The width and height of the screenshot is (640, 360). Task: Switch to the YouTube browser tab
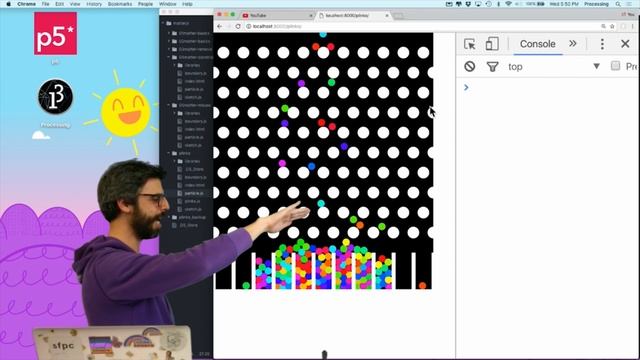pyautogui.click(x=276, y=16)
